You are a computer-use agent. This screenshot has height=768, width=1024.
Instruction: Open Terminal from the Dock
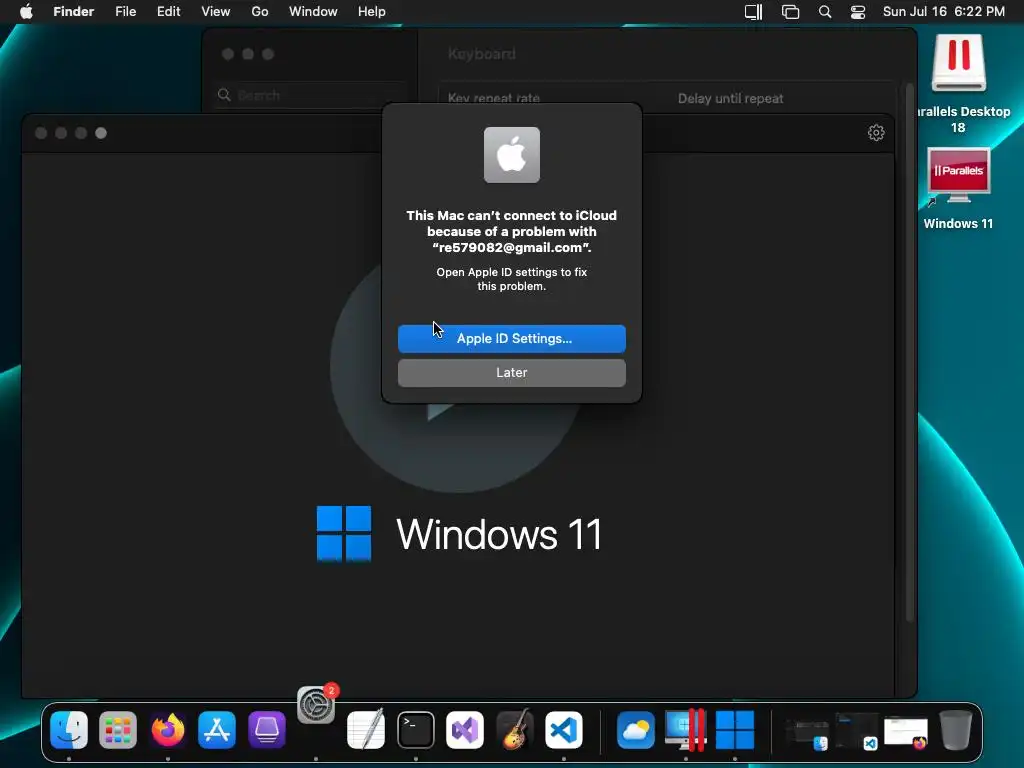(x=416, y=730)
